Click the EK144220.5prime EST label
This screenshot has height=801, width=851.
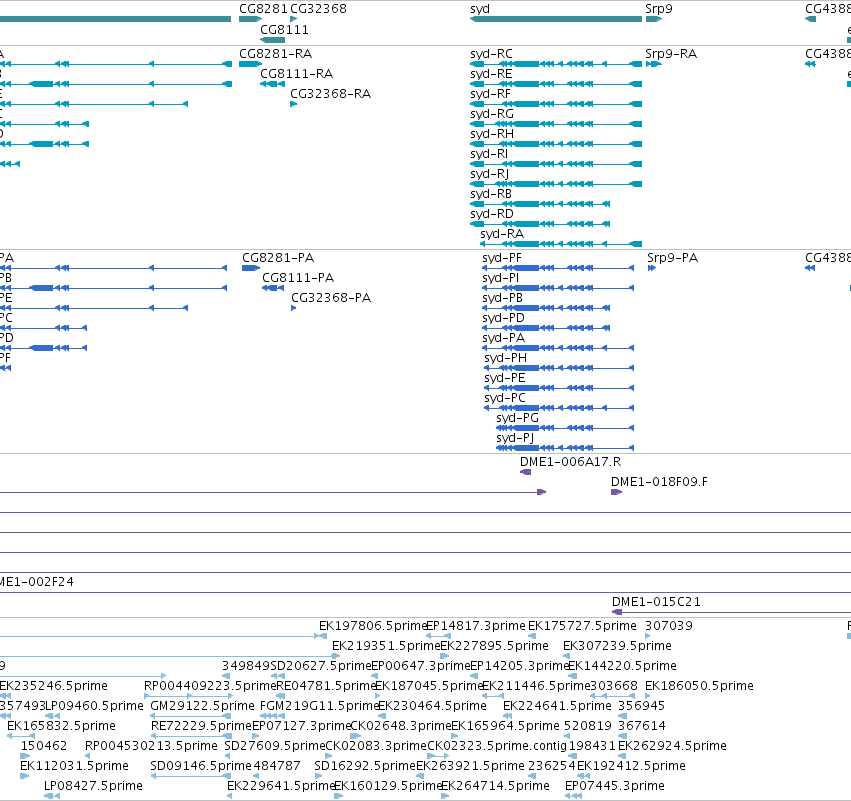click(622, 666)
